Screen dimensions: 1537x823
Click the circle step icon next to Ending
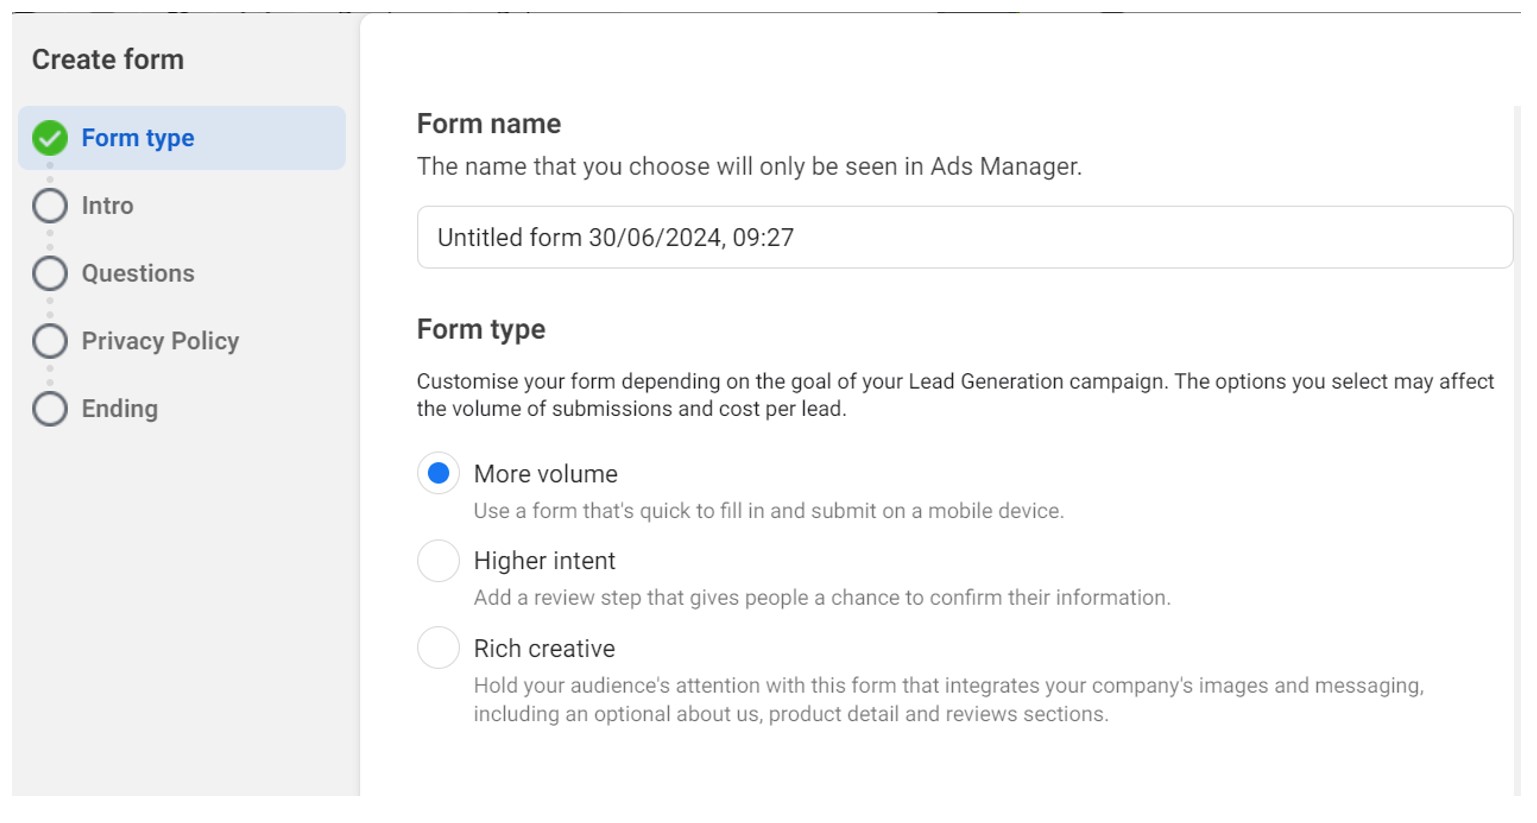(50, 409)
